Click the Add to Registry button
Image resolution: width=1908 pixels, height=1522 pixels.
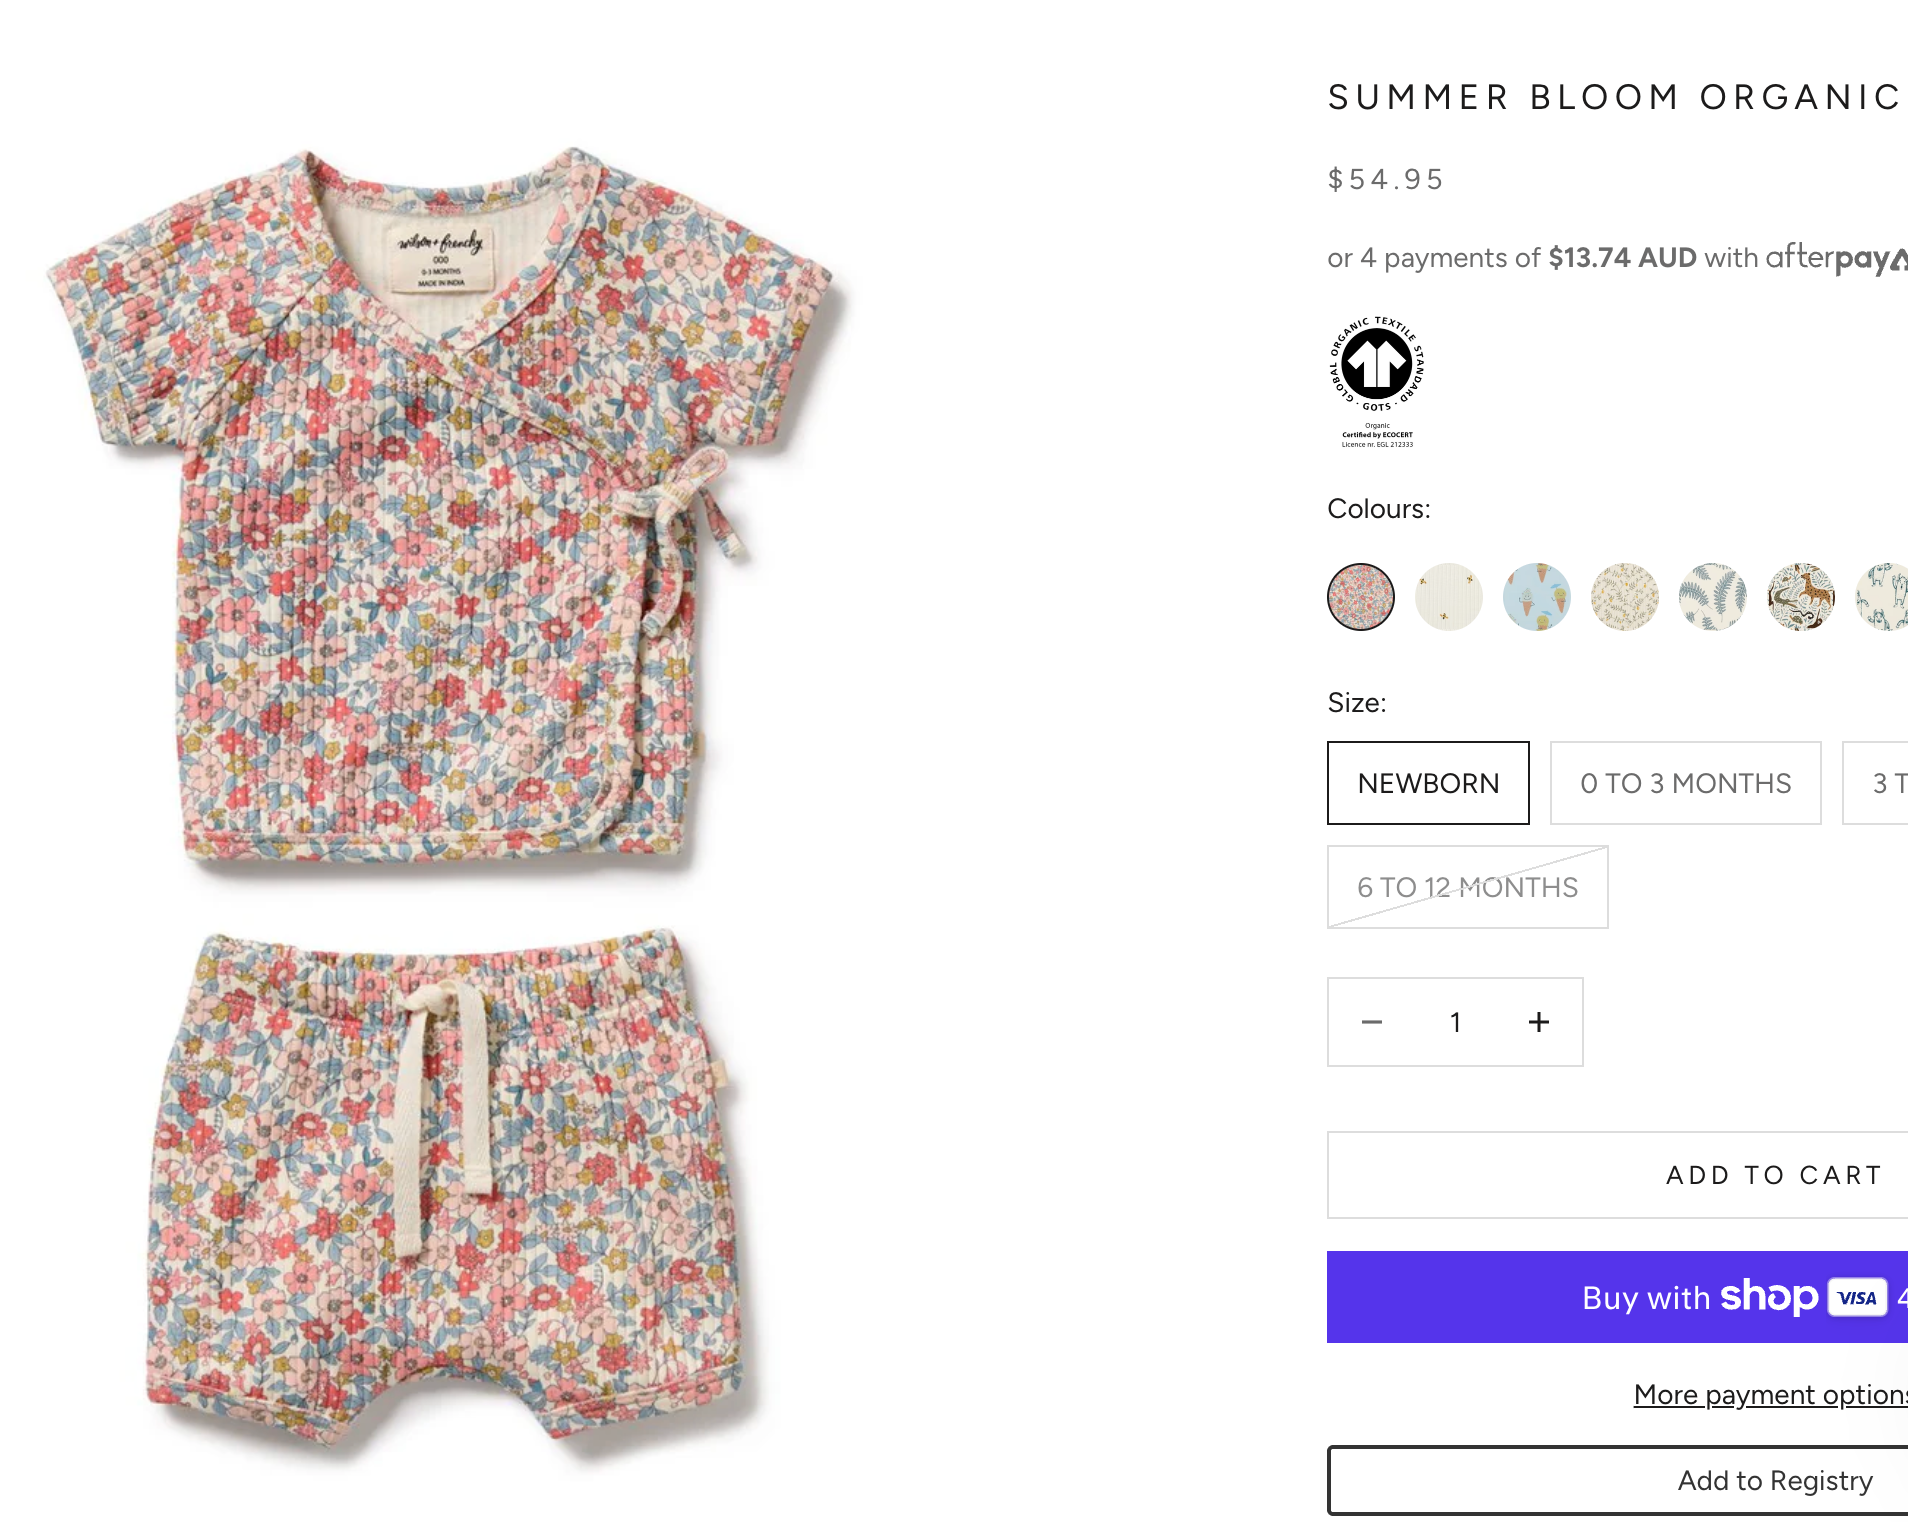(x=1774, y=1480)
